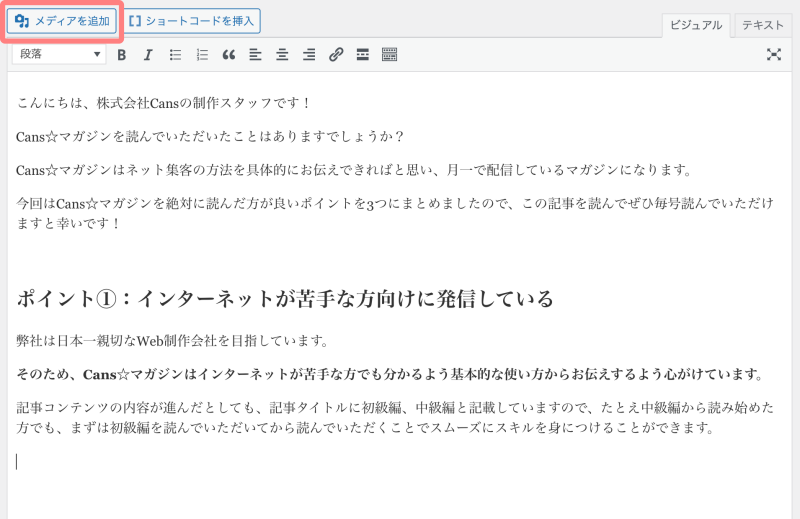Align text to the right

[309, 55]
